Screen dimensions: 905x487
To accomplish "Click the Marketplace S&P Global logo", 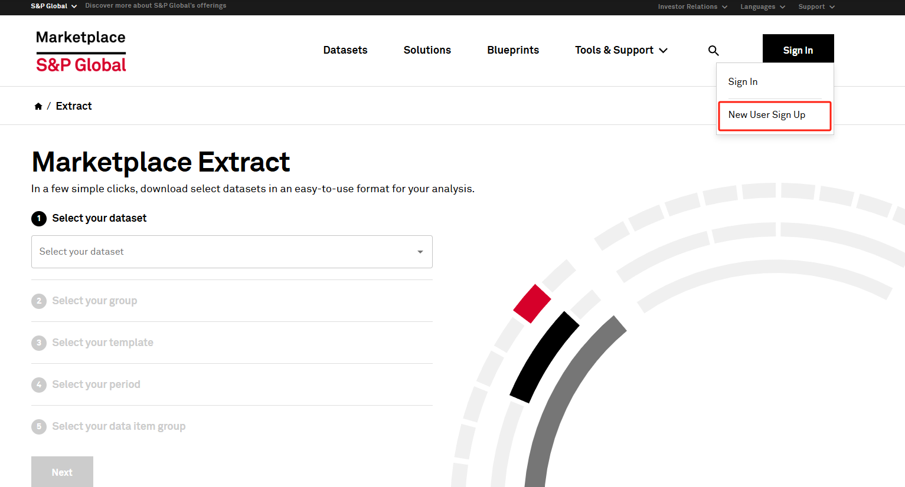I will [x=81, y=51].
